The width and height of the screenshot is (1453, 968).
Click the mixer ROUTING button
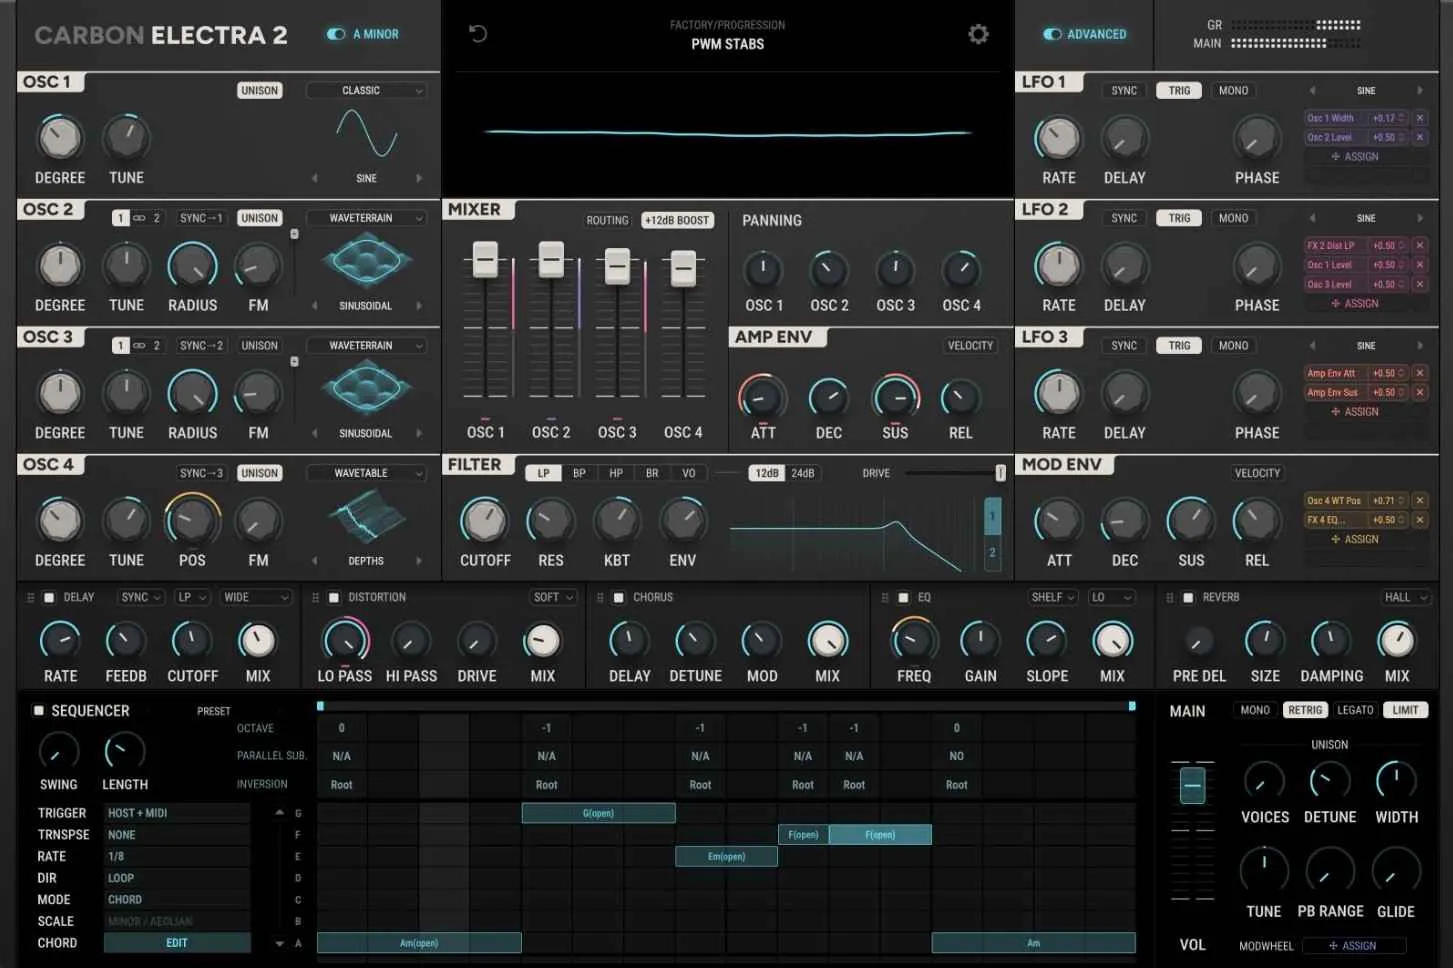pyautogui.click(x=607, y=220)
